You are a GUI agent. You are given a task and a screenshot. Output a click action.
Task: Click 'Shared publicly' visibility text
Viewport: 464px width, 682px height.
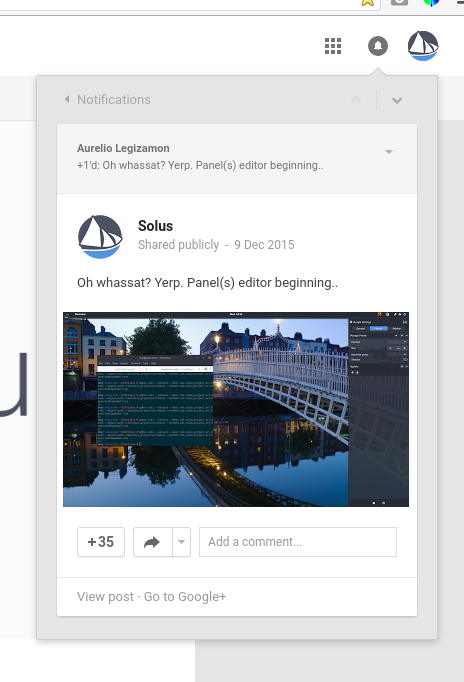[178, 245]
